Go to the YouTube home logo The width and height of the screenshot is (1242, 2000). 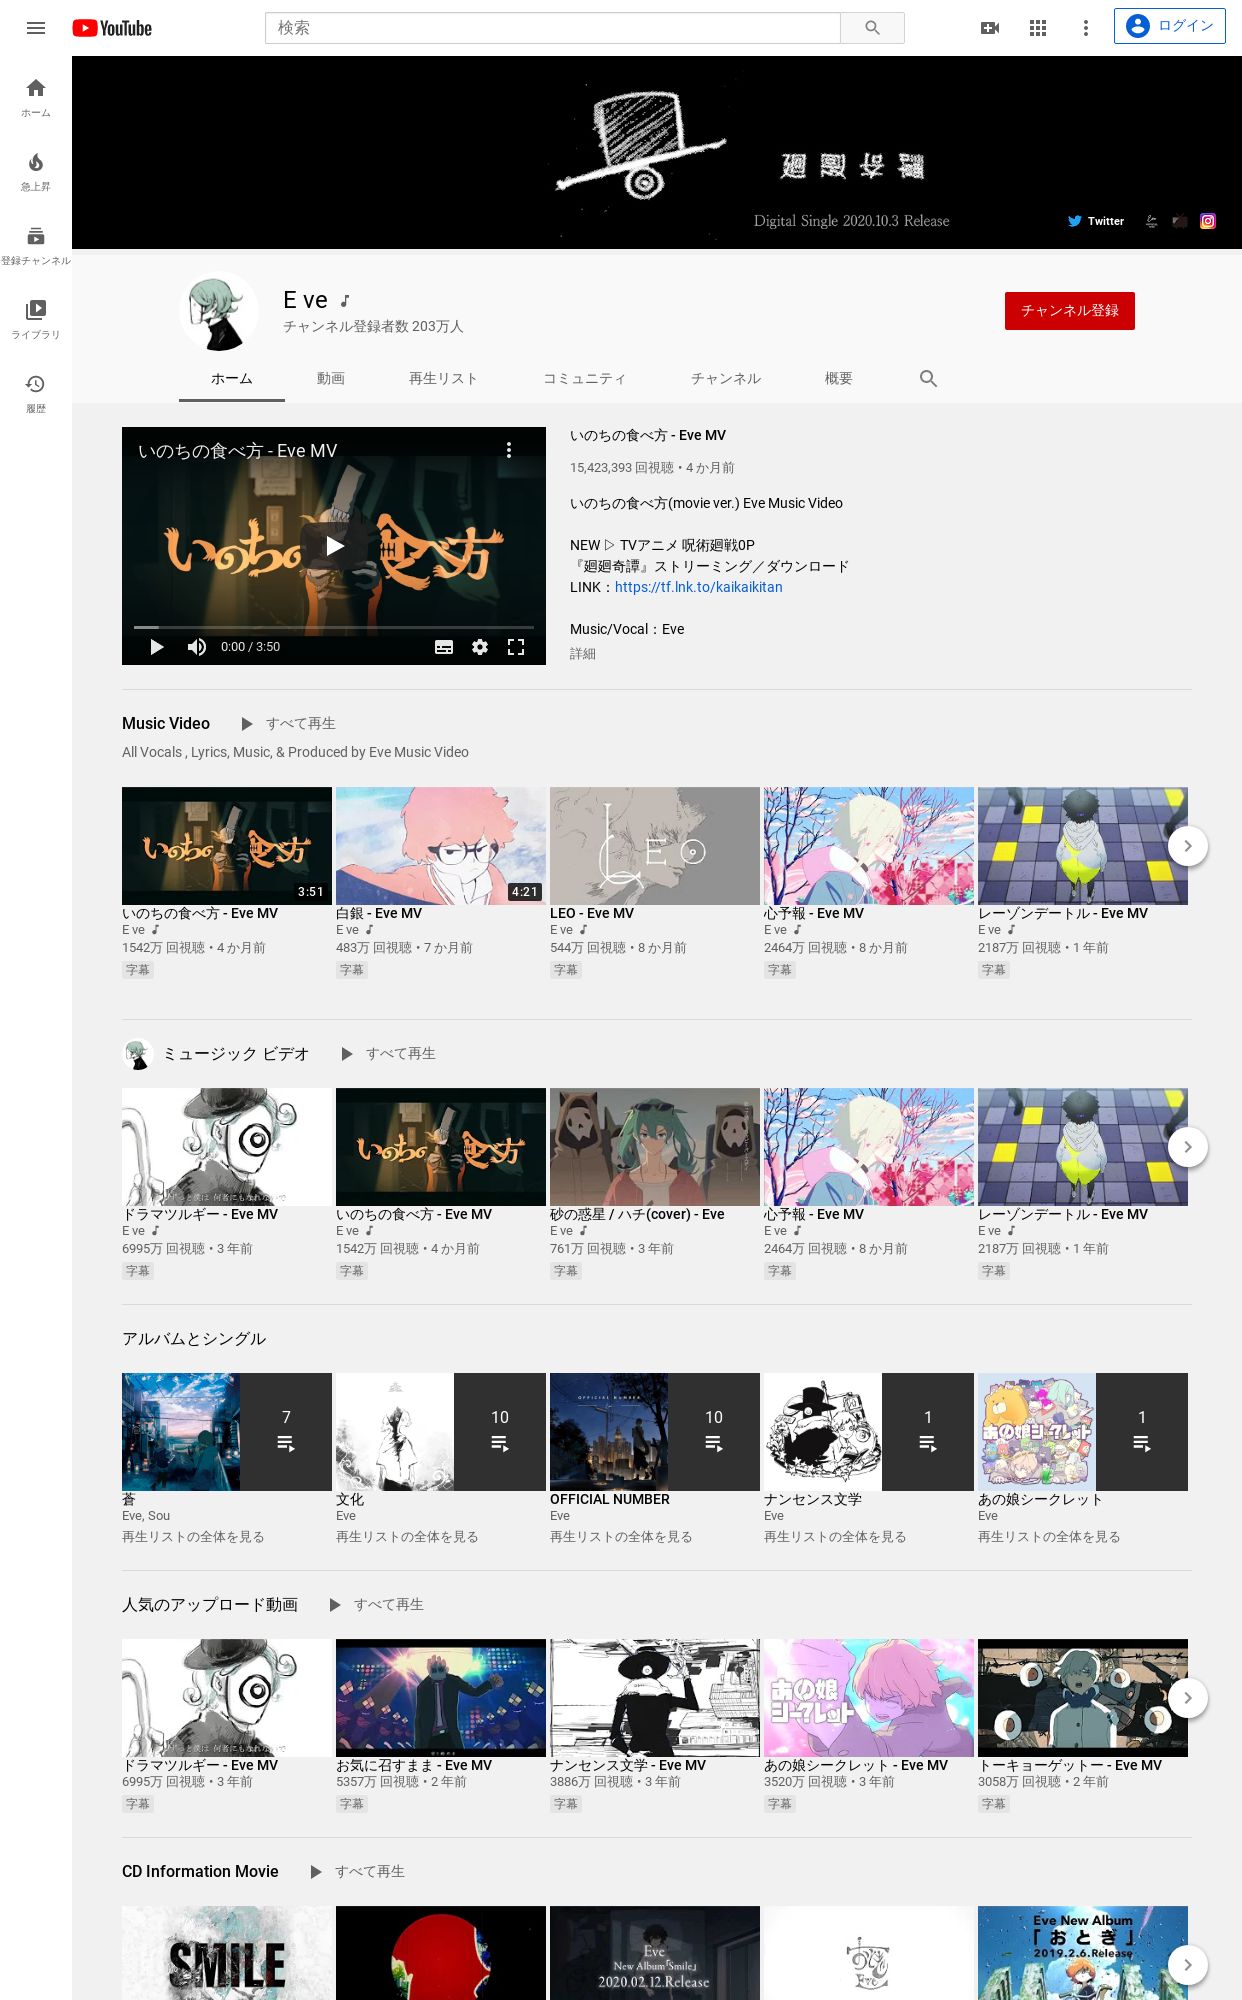112,28
